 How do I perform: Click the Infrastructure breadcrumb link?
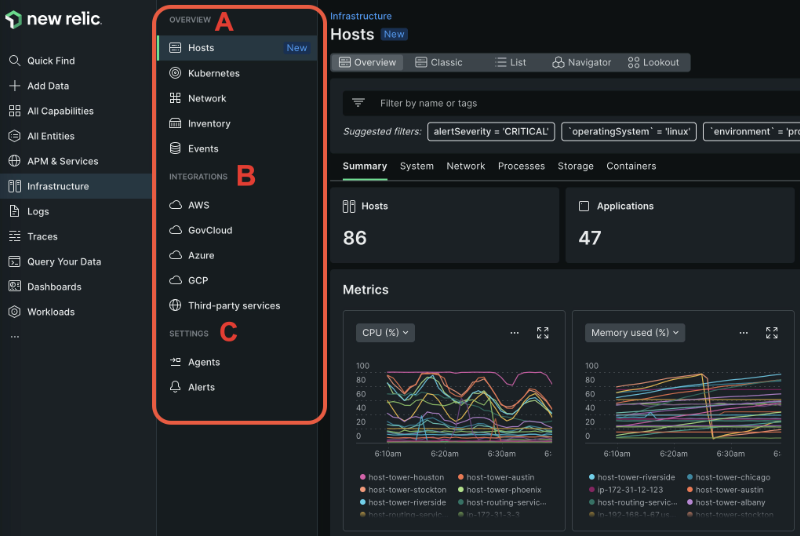pos(361,16)
